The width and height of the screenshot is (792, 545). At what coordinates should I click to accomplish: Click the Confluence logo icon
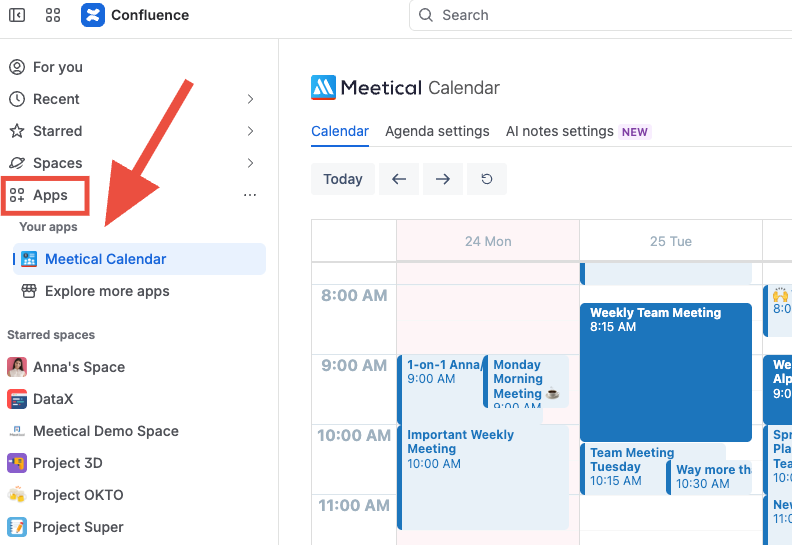pyautogui.click(x=93, y=15)
